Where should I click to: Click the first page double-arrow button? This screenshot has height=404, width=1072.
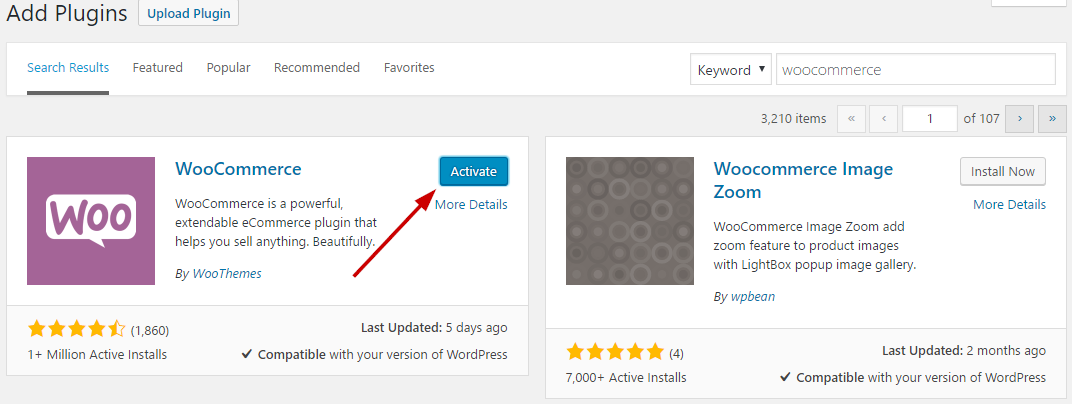[x=851, y=118]
